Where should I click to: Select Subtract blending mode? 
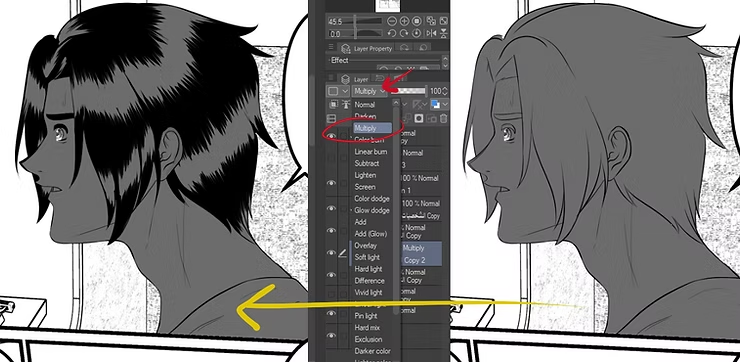coord(367,163)
